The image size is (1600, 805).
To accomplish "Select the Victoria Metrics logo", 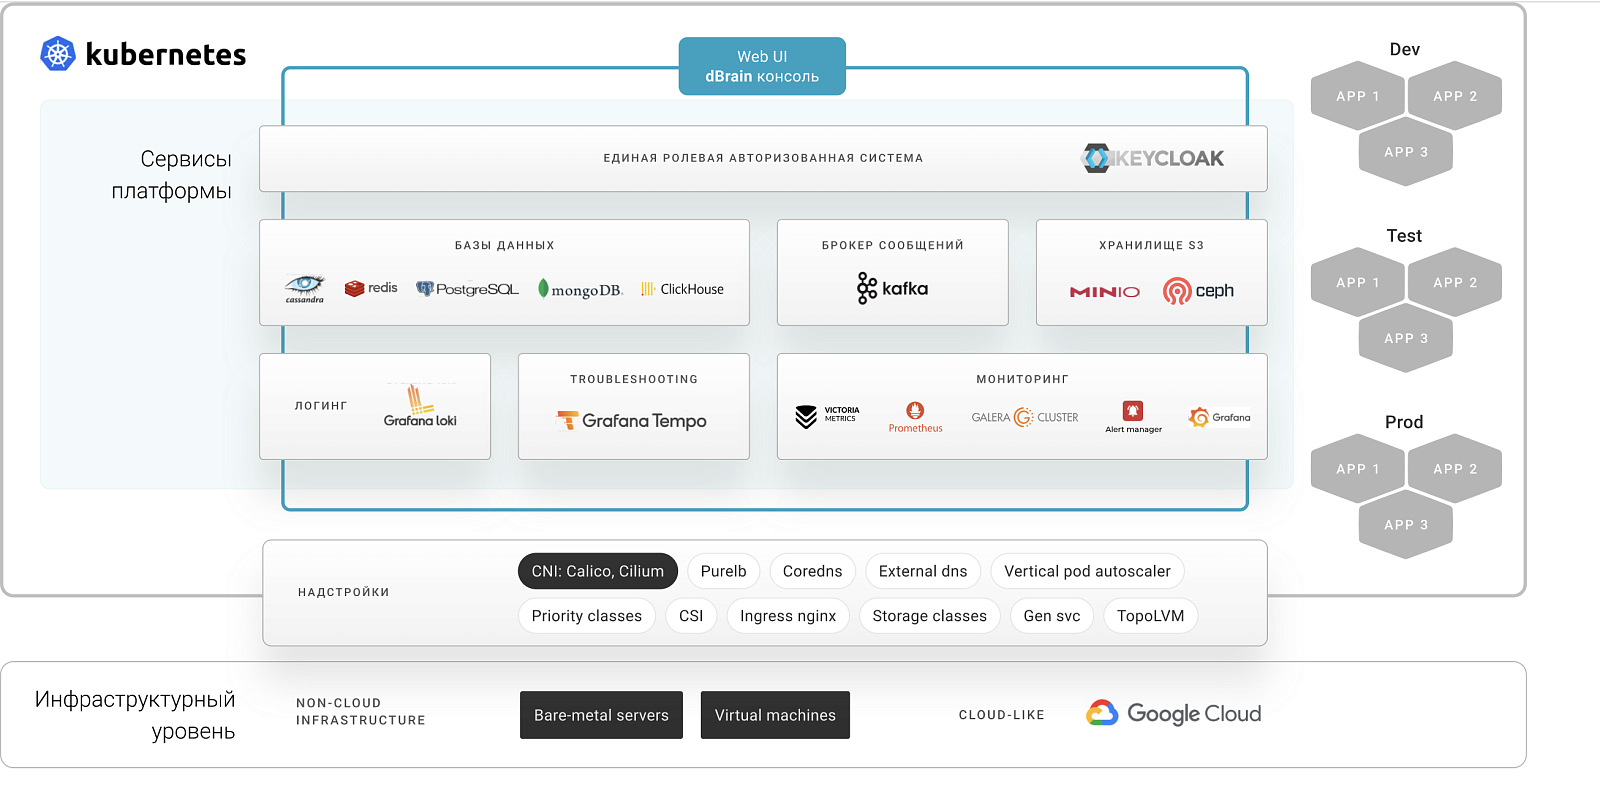I will [x=827, y=415].
